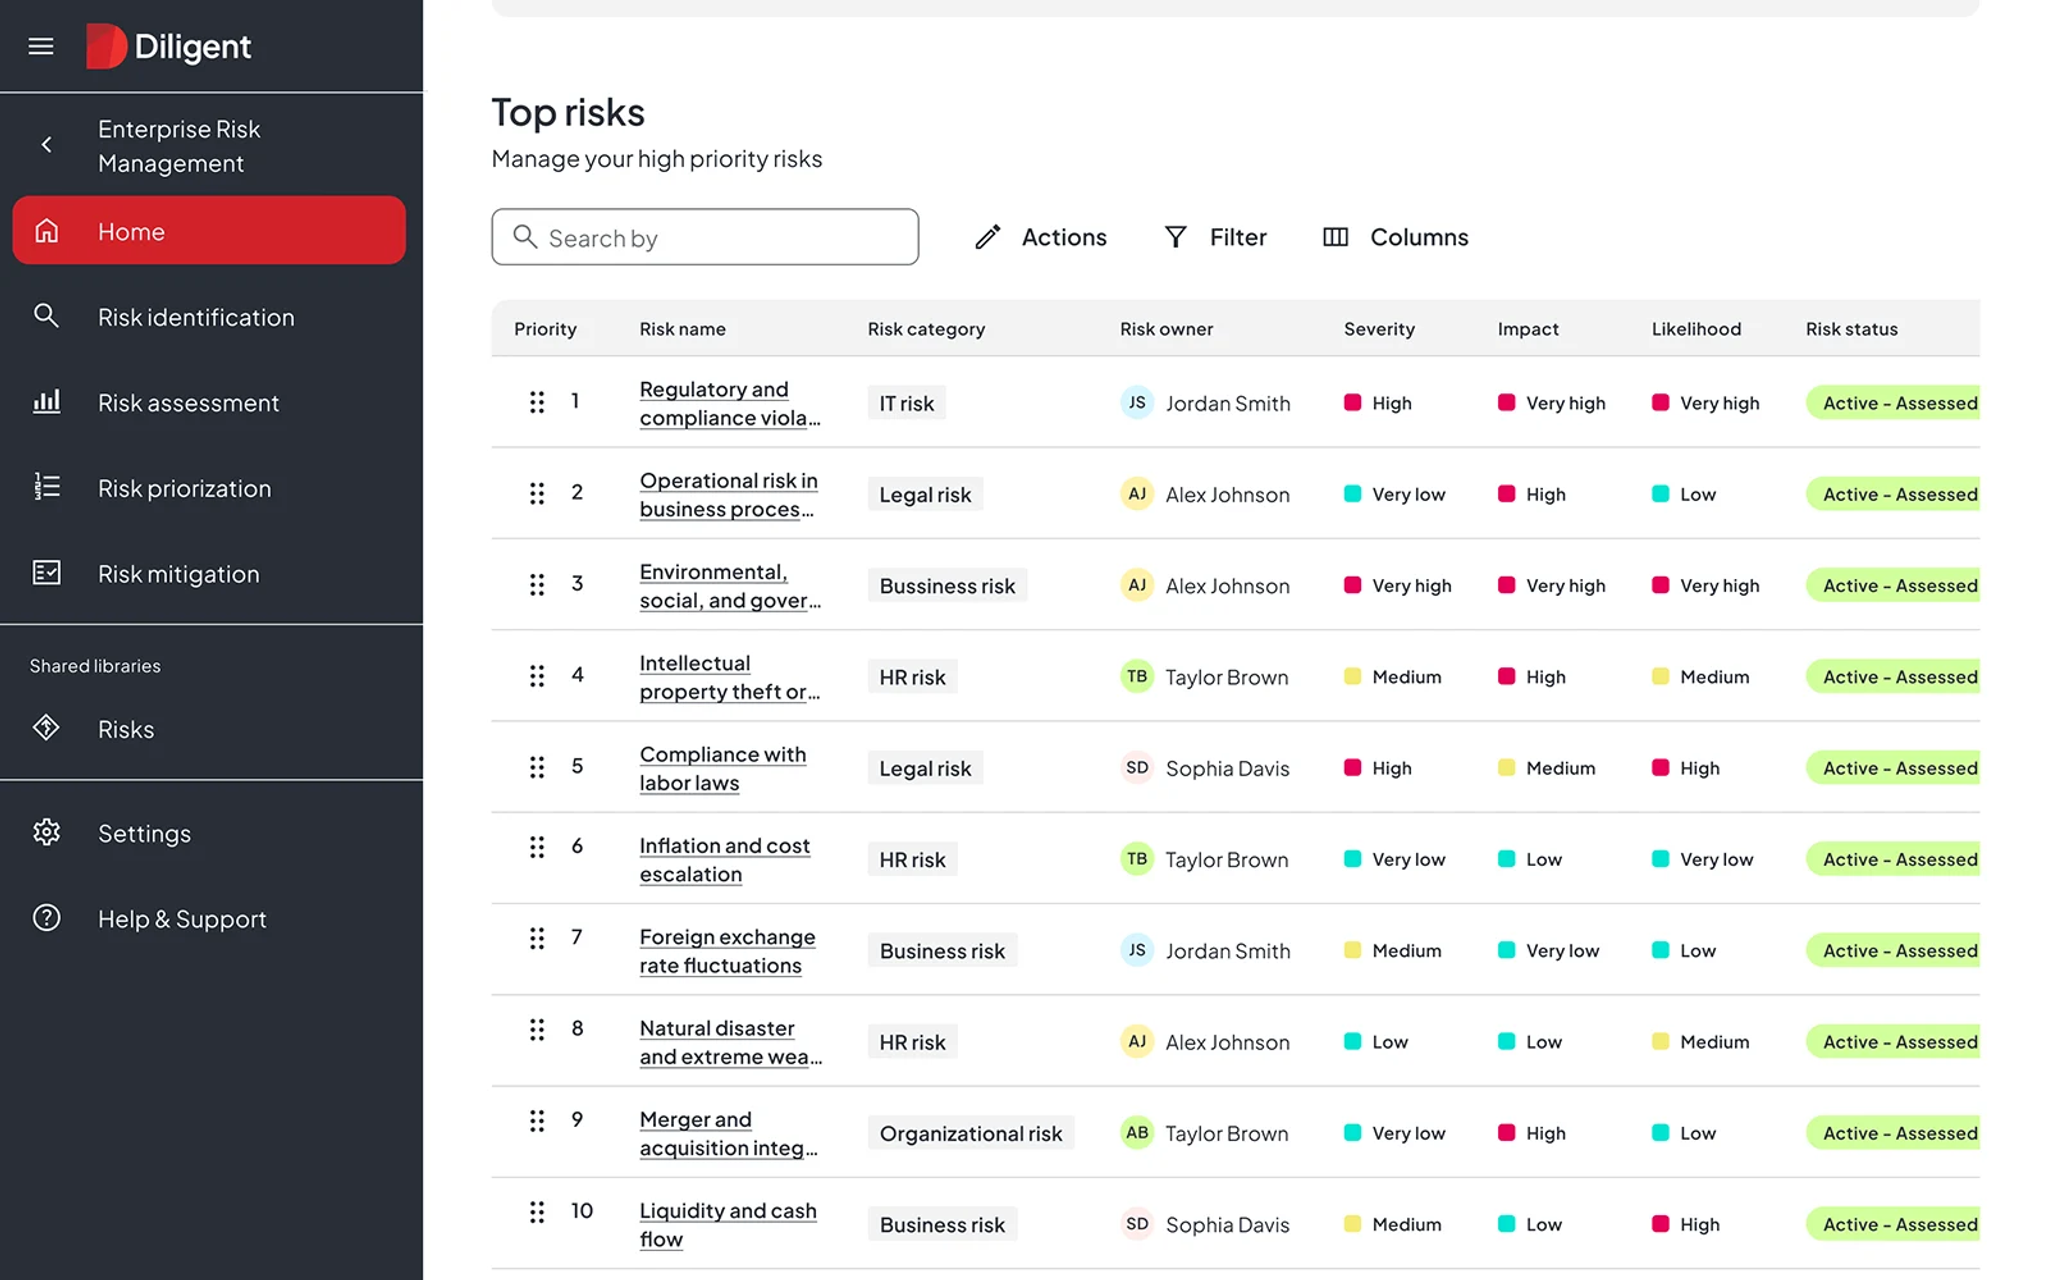Open Regulatory and compliance violation risk link
Screen dimensions: 2048x1280
click(730, 403)
